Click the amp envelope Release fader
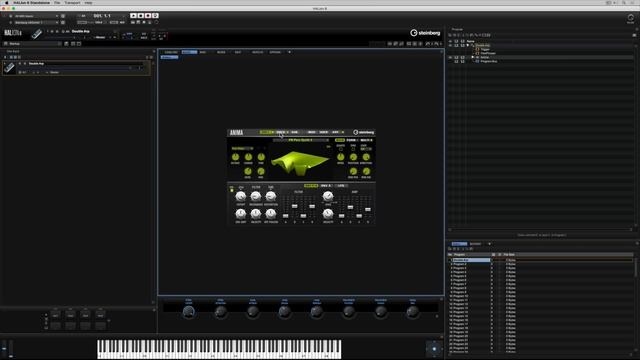Screen dimensions: 640x360 pos(368,208)
